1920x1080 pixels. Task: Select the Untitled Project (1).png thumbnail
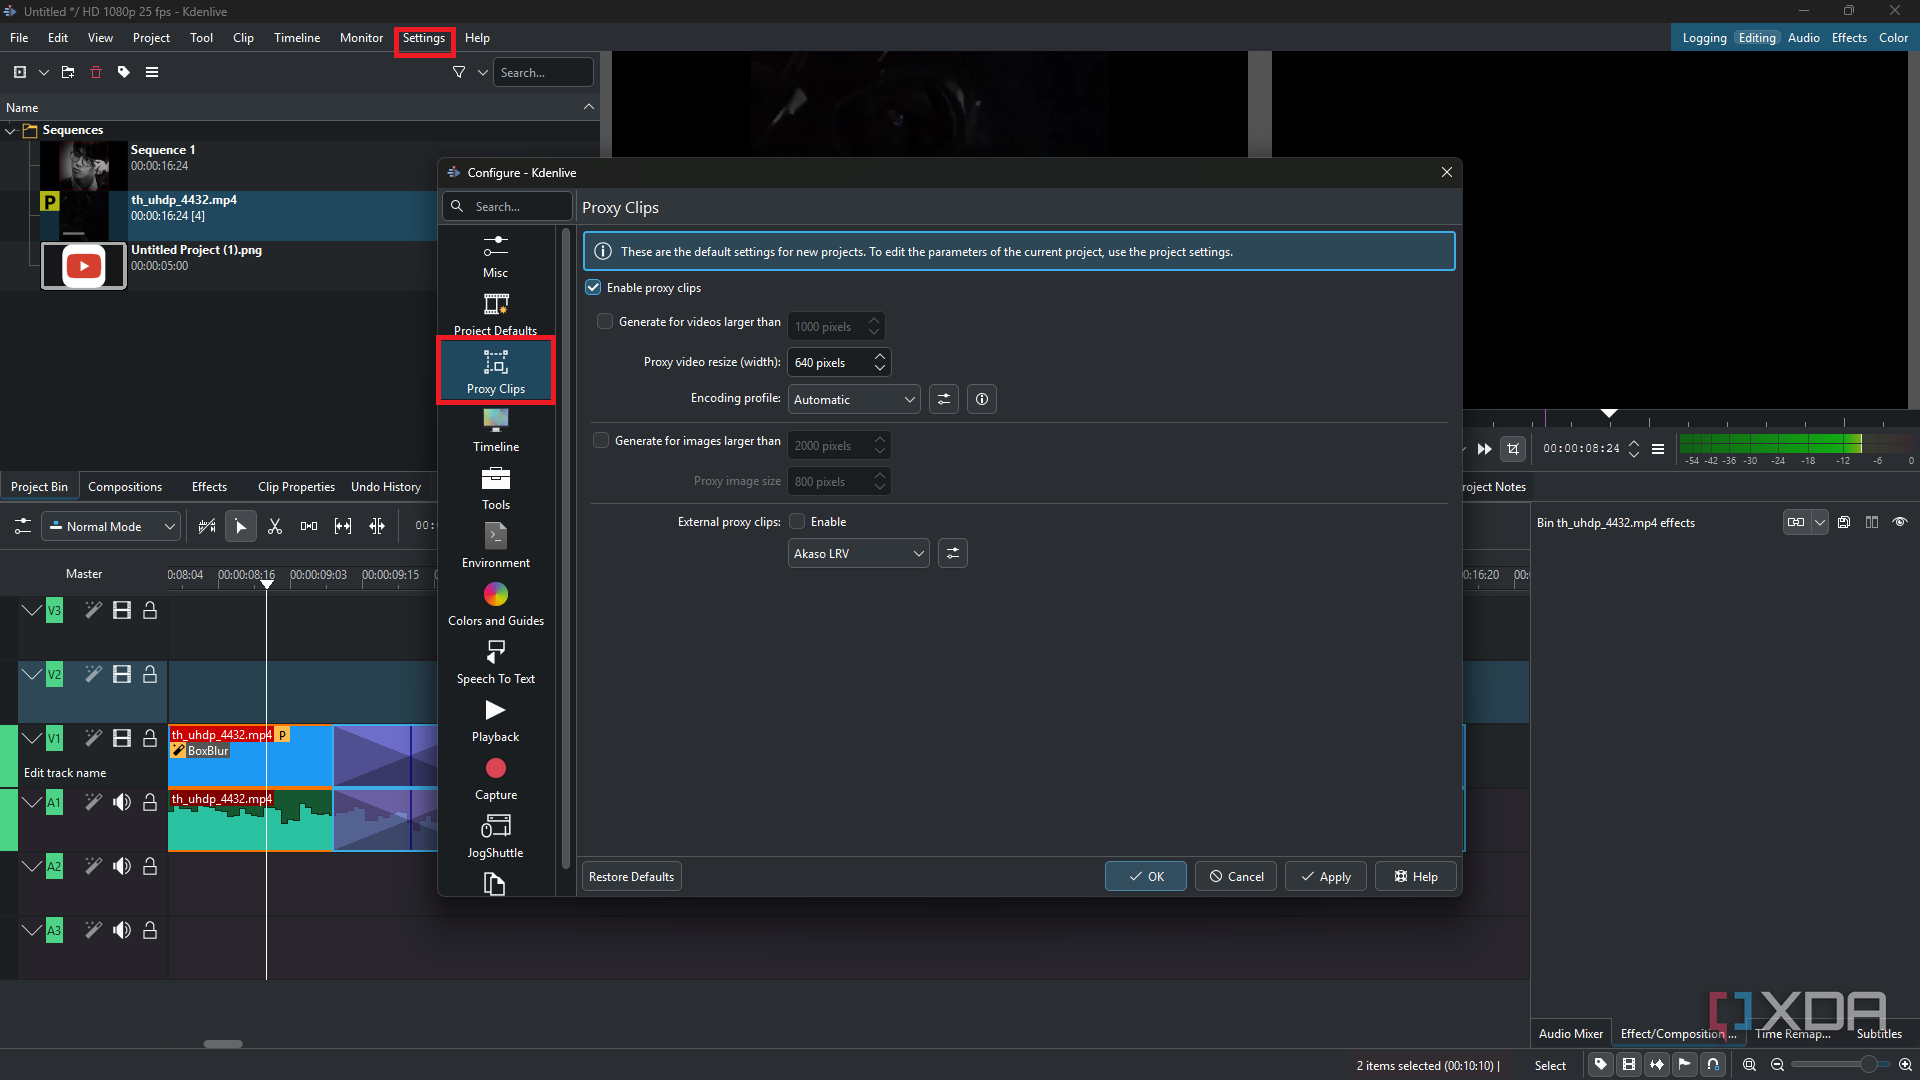click(x=84, y=266)
